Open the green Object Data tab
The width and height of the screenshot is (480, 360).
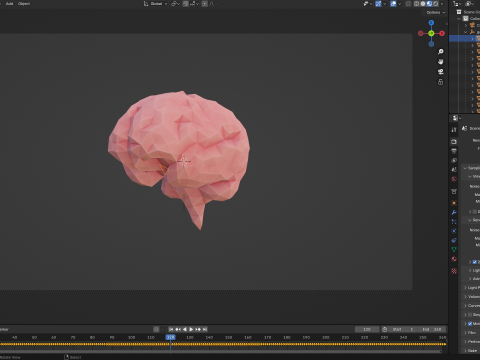pos(454,250)
